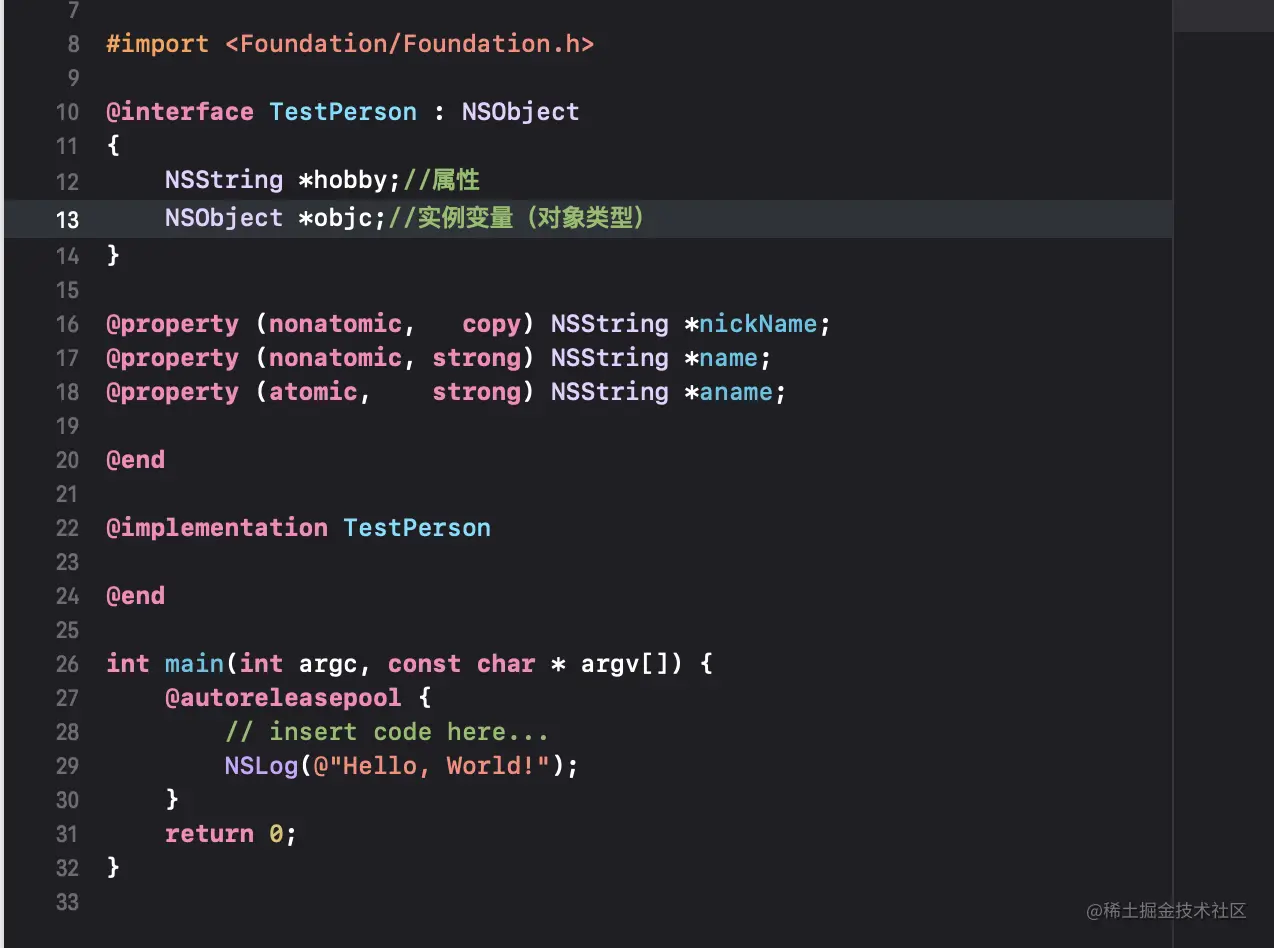1274x948 pixels.
Task: Click the @autoreleasepool keyword
Action: click(283, 698)
